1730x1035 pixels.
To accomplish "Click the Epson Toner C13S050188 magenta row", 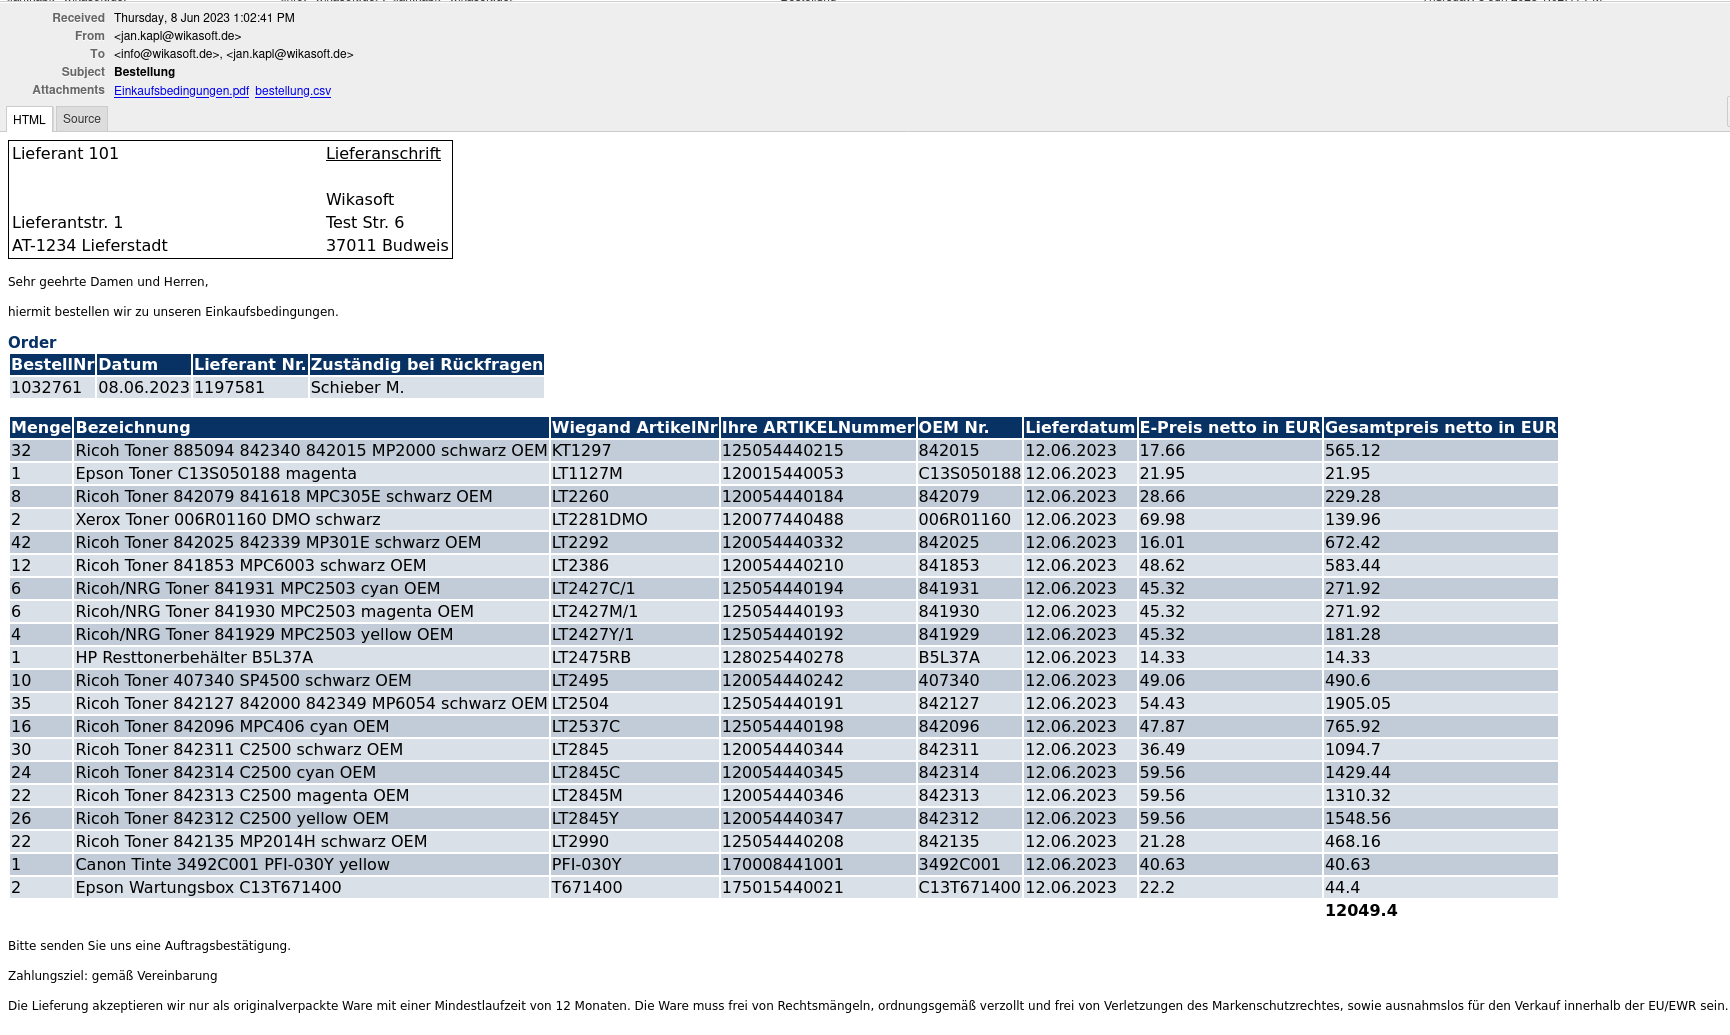I will 216,474.
